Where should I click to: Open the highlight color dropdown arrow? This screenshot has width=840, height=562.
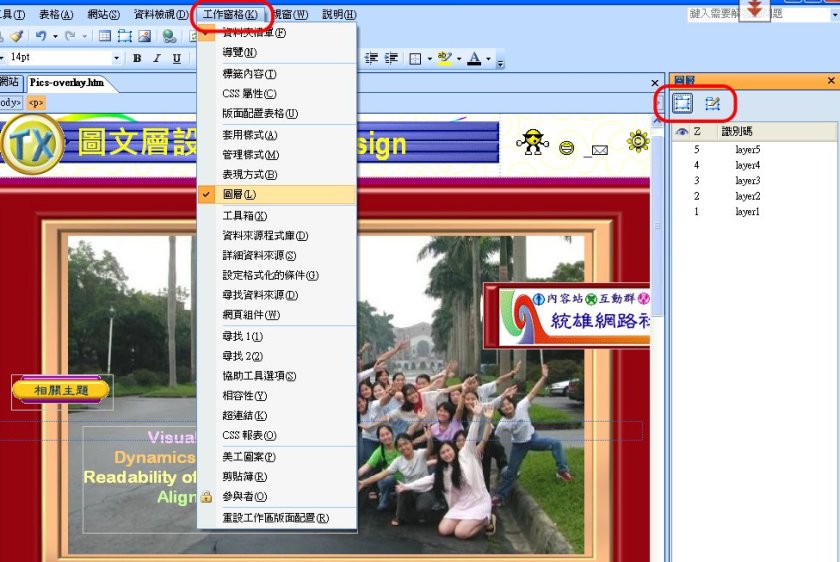click(458, 59)
